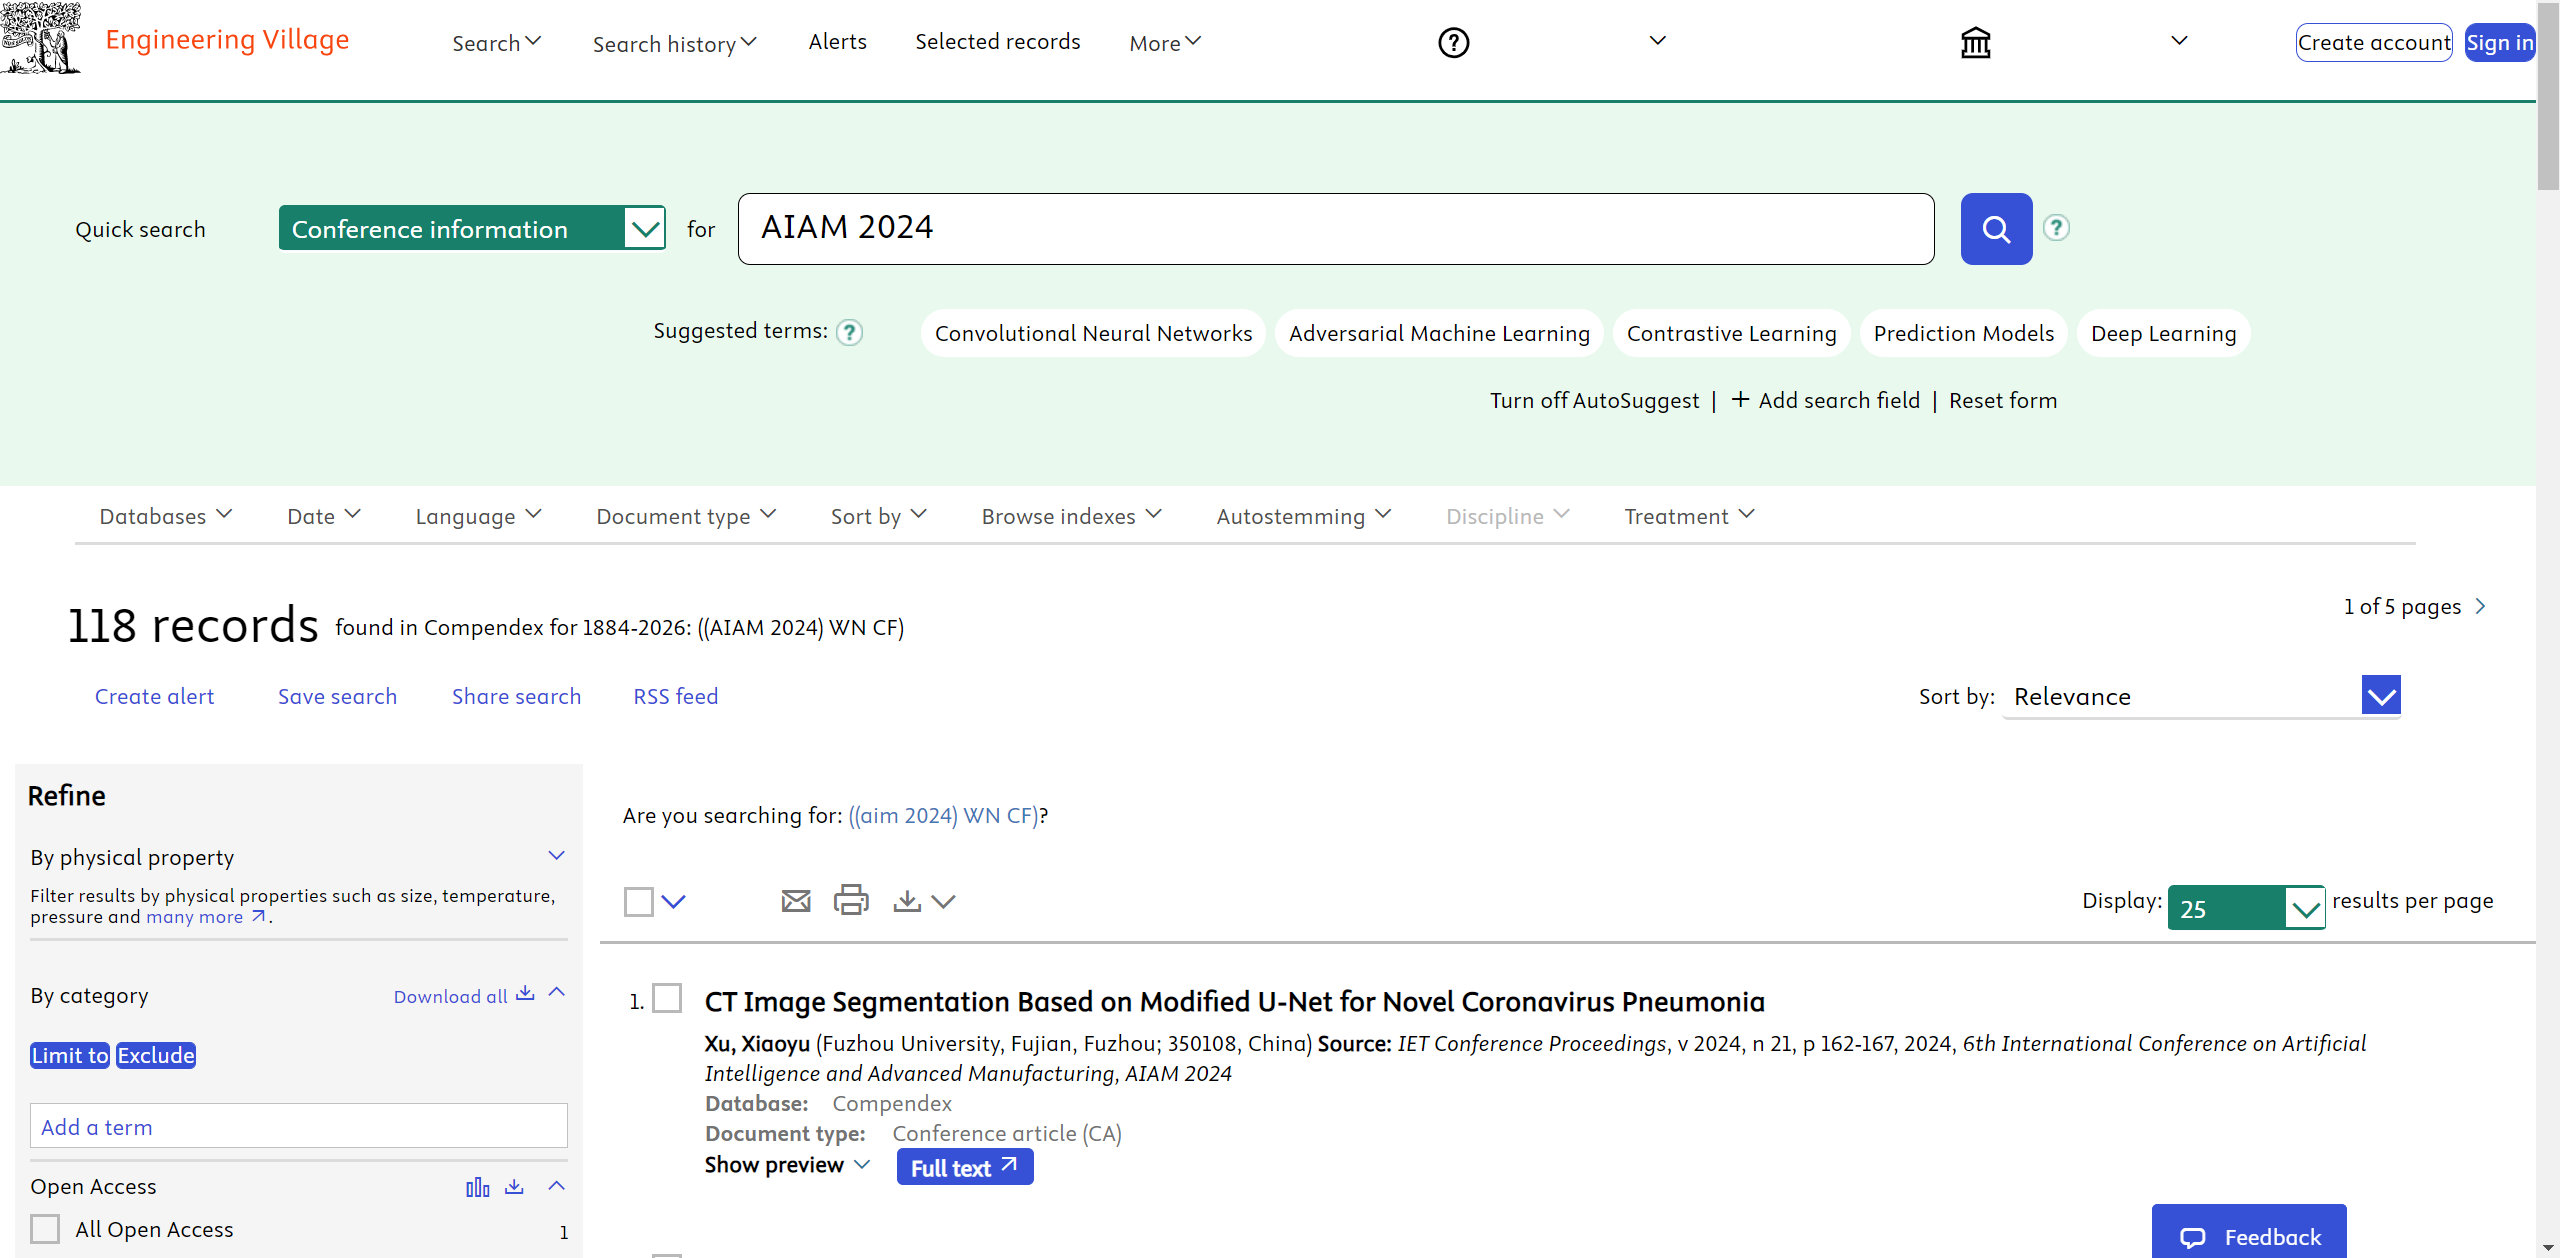Open the help question mark icon in header
Screen dimensions: 2560x1258
1453,43
